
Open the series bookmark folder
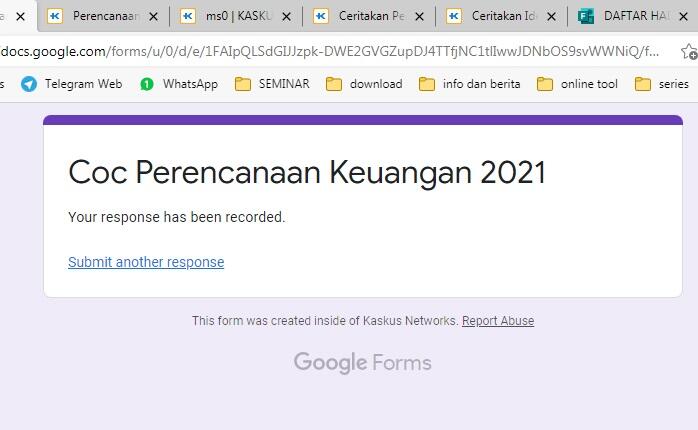click(661, 84)
